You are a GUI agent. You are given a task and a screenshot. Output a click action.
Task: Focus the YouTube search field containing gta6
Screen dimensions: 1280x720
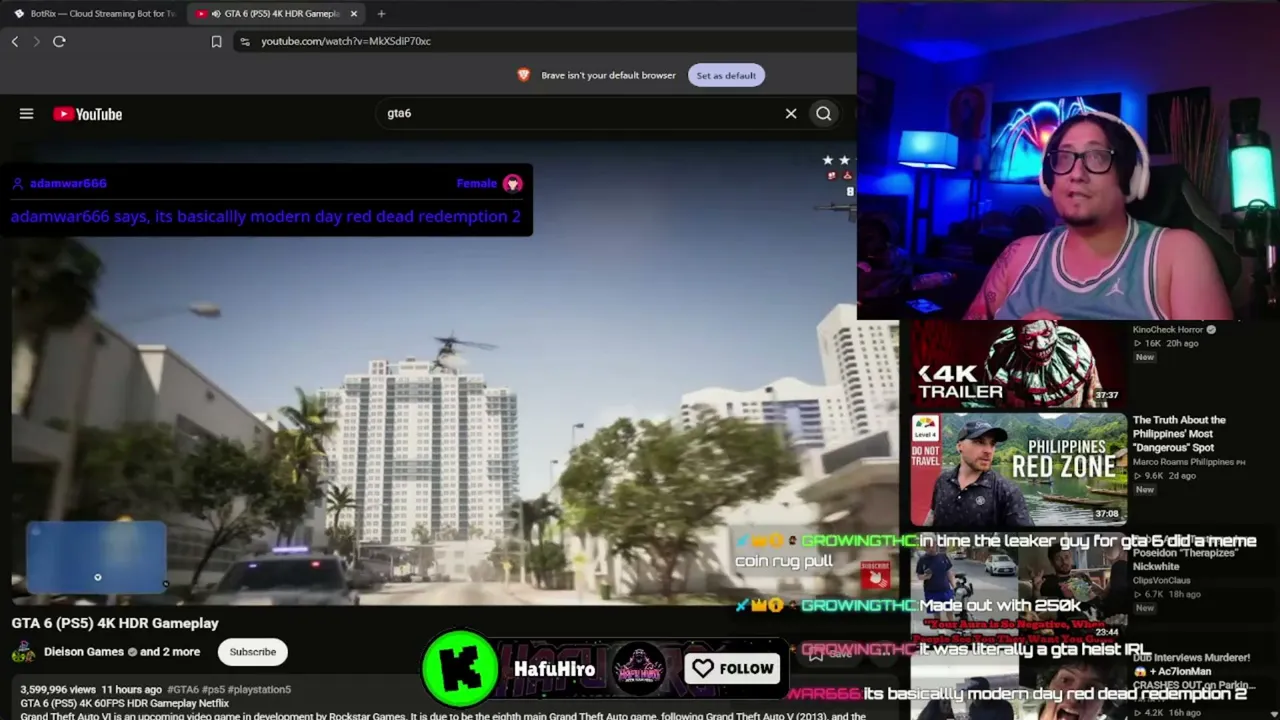(x=580, y=114)
